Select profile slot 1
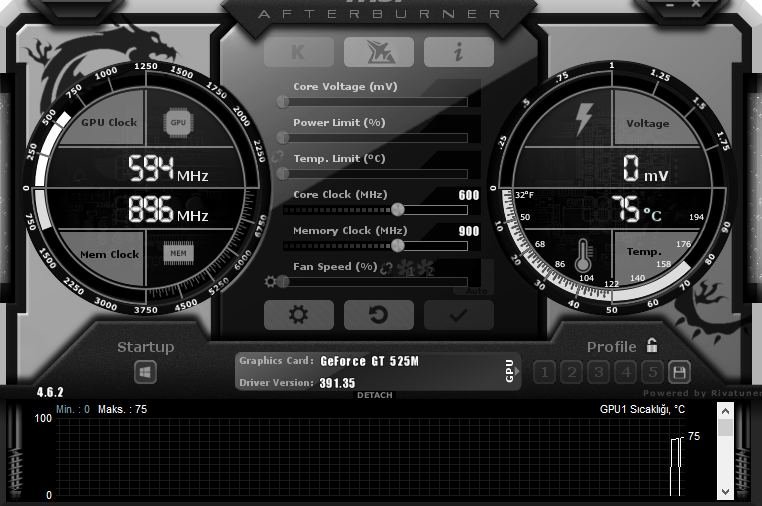 [544, 373]
